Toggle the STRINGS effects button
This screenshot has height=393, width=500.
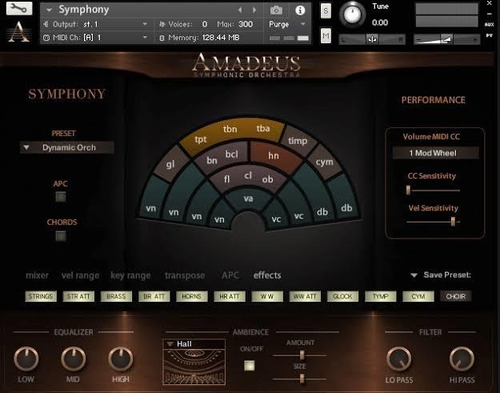click(x=41, y=296)
